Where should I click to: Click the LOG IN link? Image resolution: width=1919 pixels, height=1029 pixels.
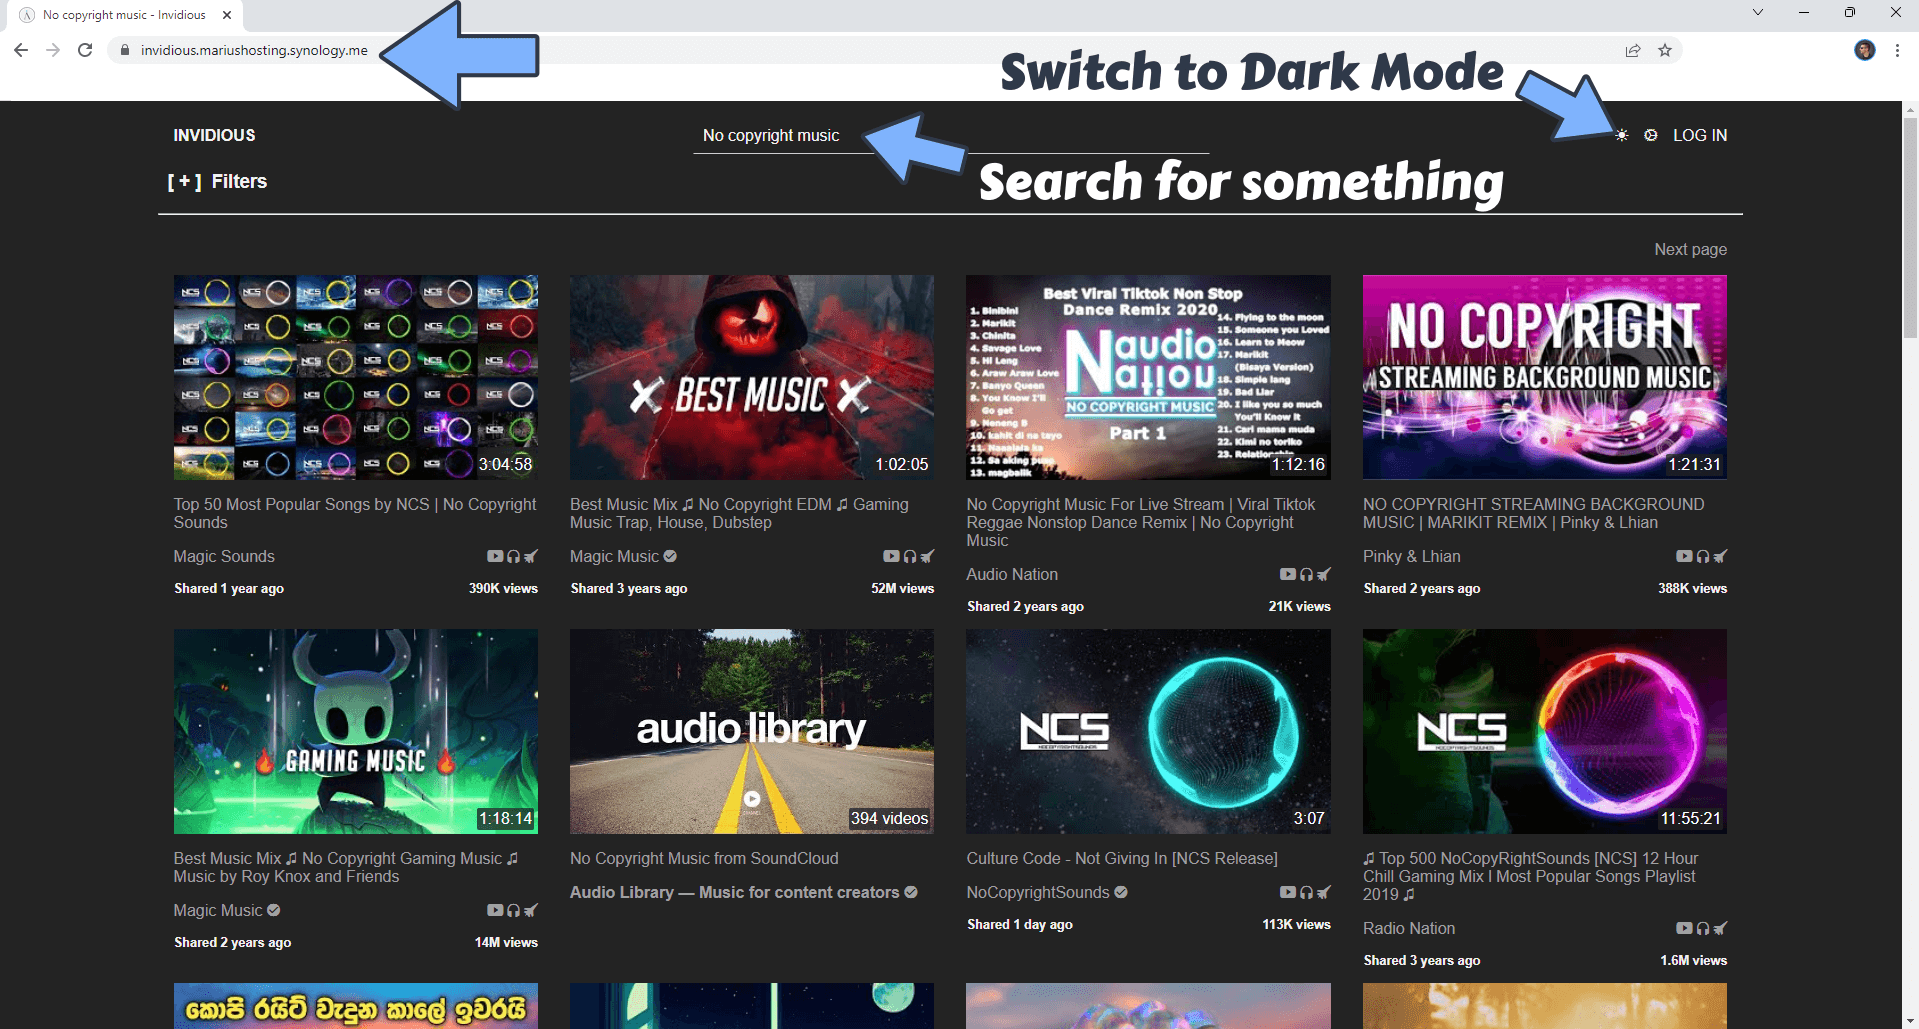[x=1699, y=135]
